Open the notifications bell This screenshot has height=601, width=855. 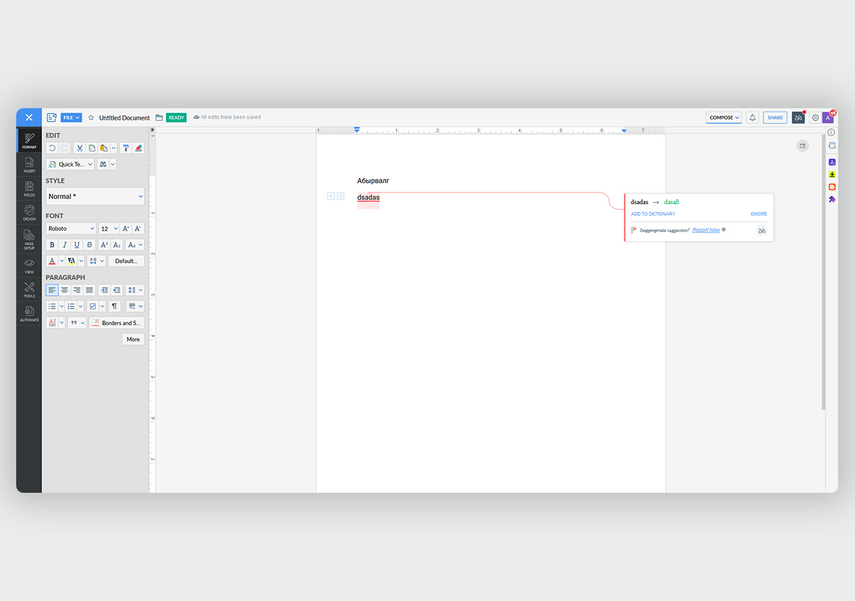tap(752, 117)
